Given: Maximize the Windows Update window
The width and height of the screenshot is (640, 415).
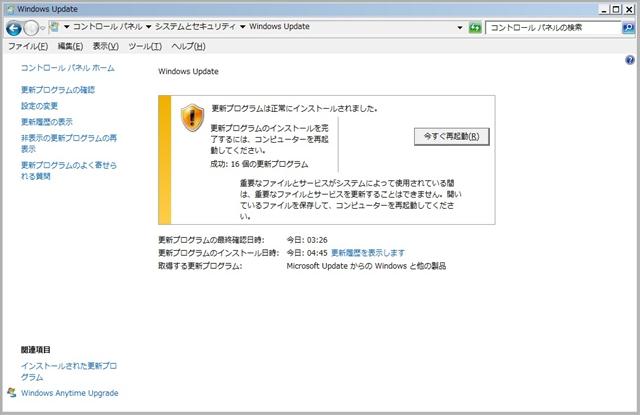Looking at the screenshot, I should pyautogui.click(x=616, y=9).
